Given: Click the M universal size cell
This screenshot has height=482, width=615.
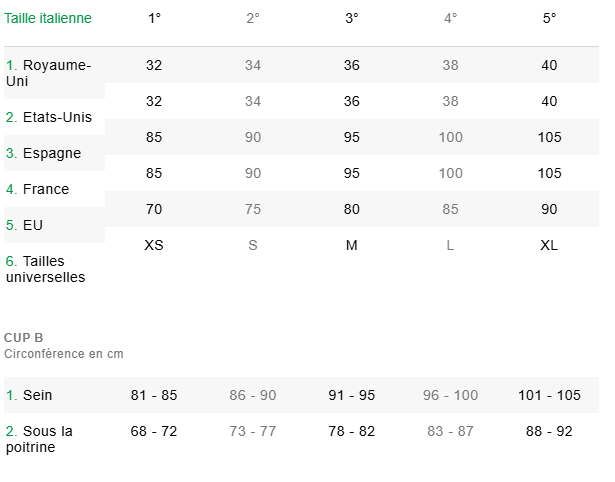Looking at the screenshot, I should [x=352, y=245].
